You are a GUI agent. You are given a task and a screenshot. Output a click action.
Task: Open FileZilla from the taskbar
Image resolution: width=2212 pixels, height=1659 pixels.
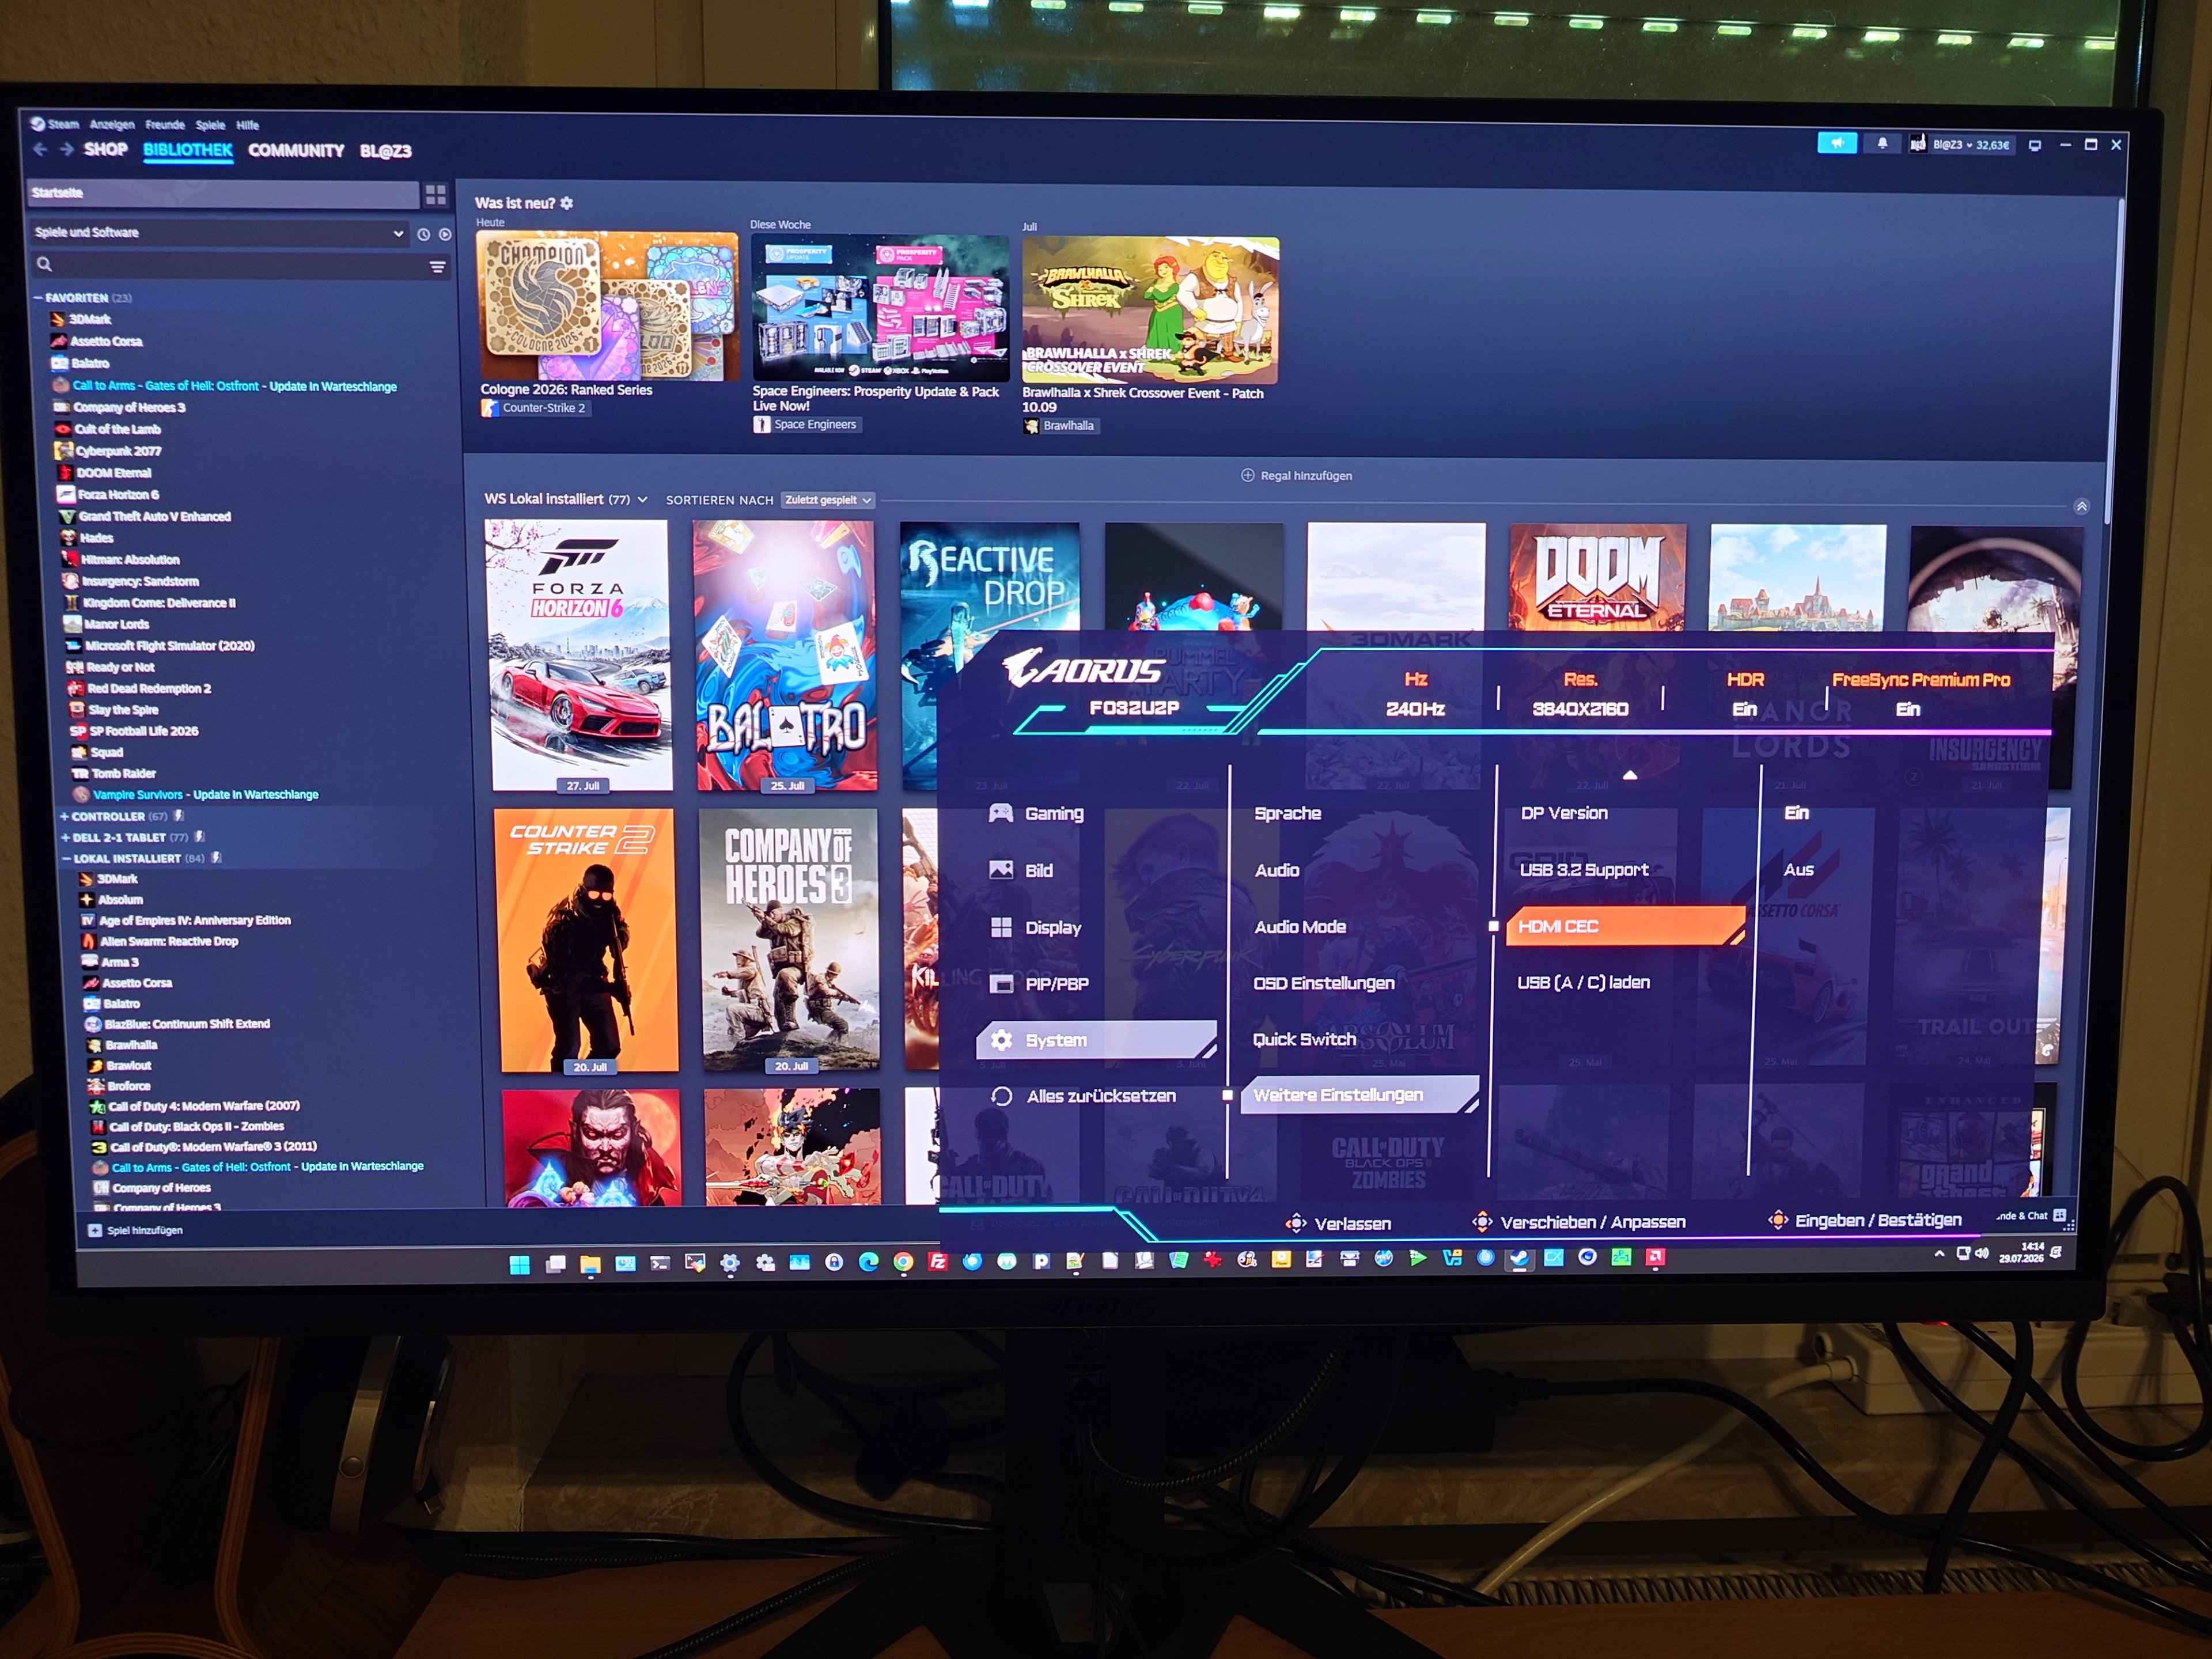pos(937,1262)
